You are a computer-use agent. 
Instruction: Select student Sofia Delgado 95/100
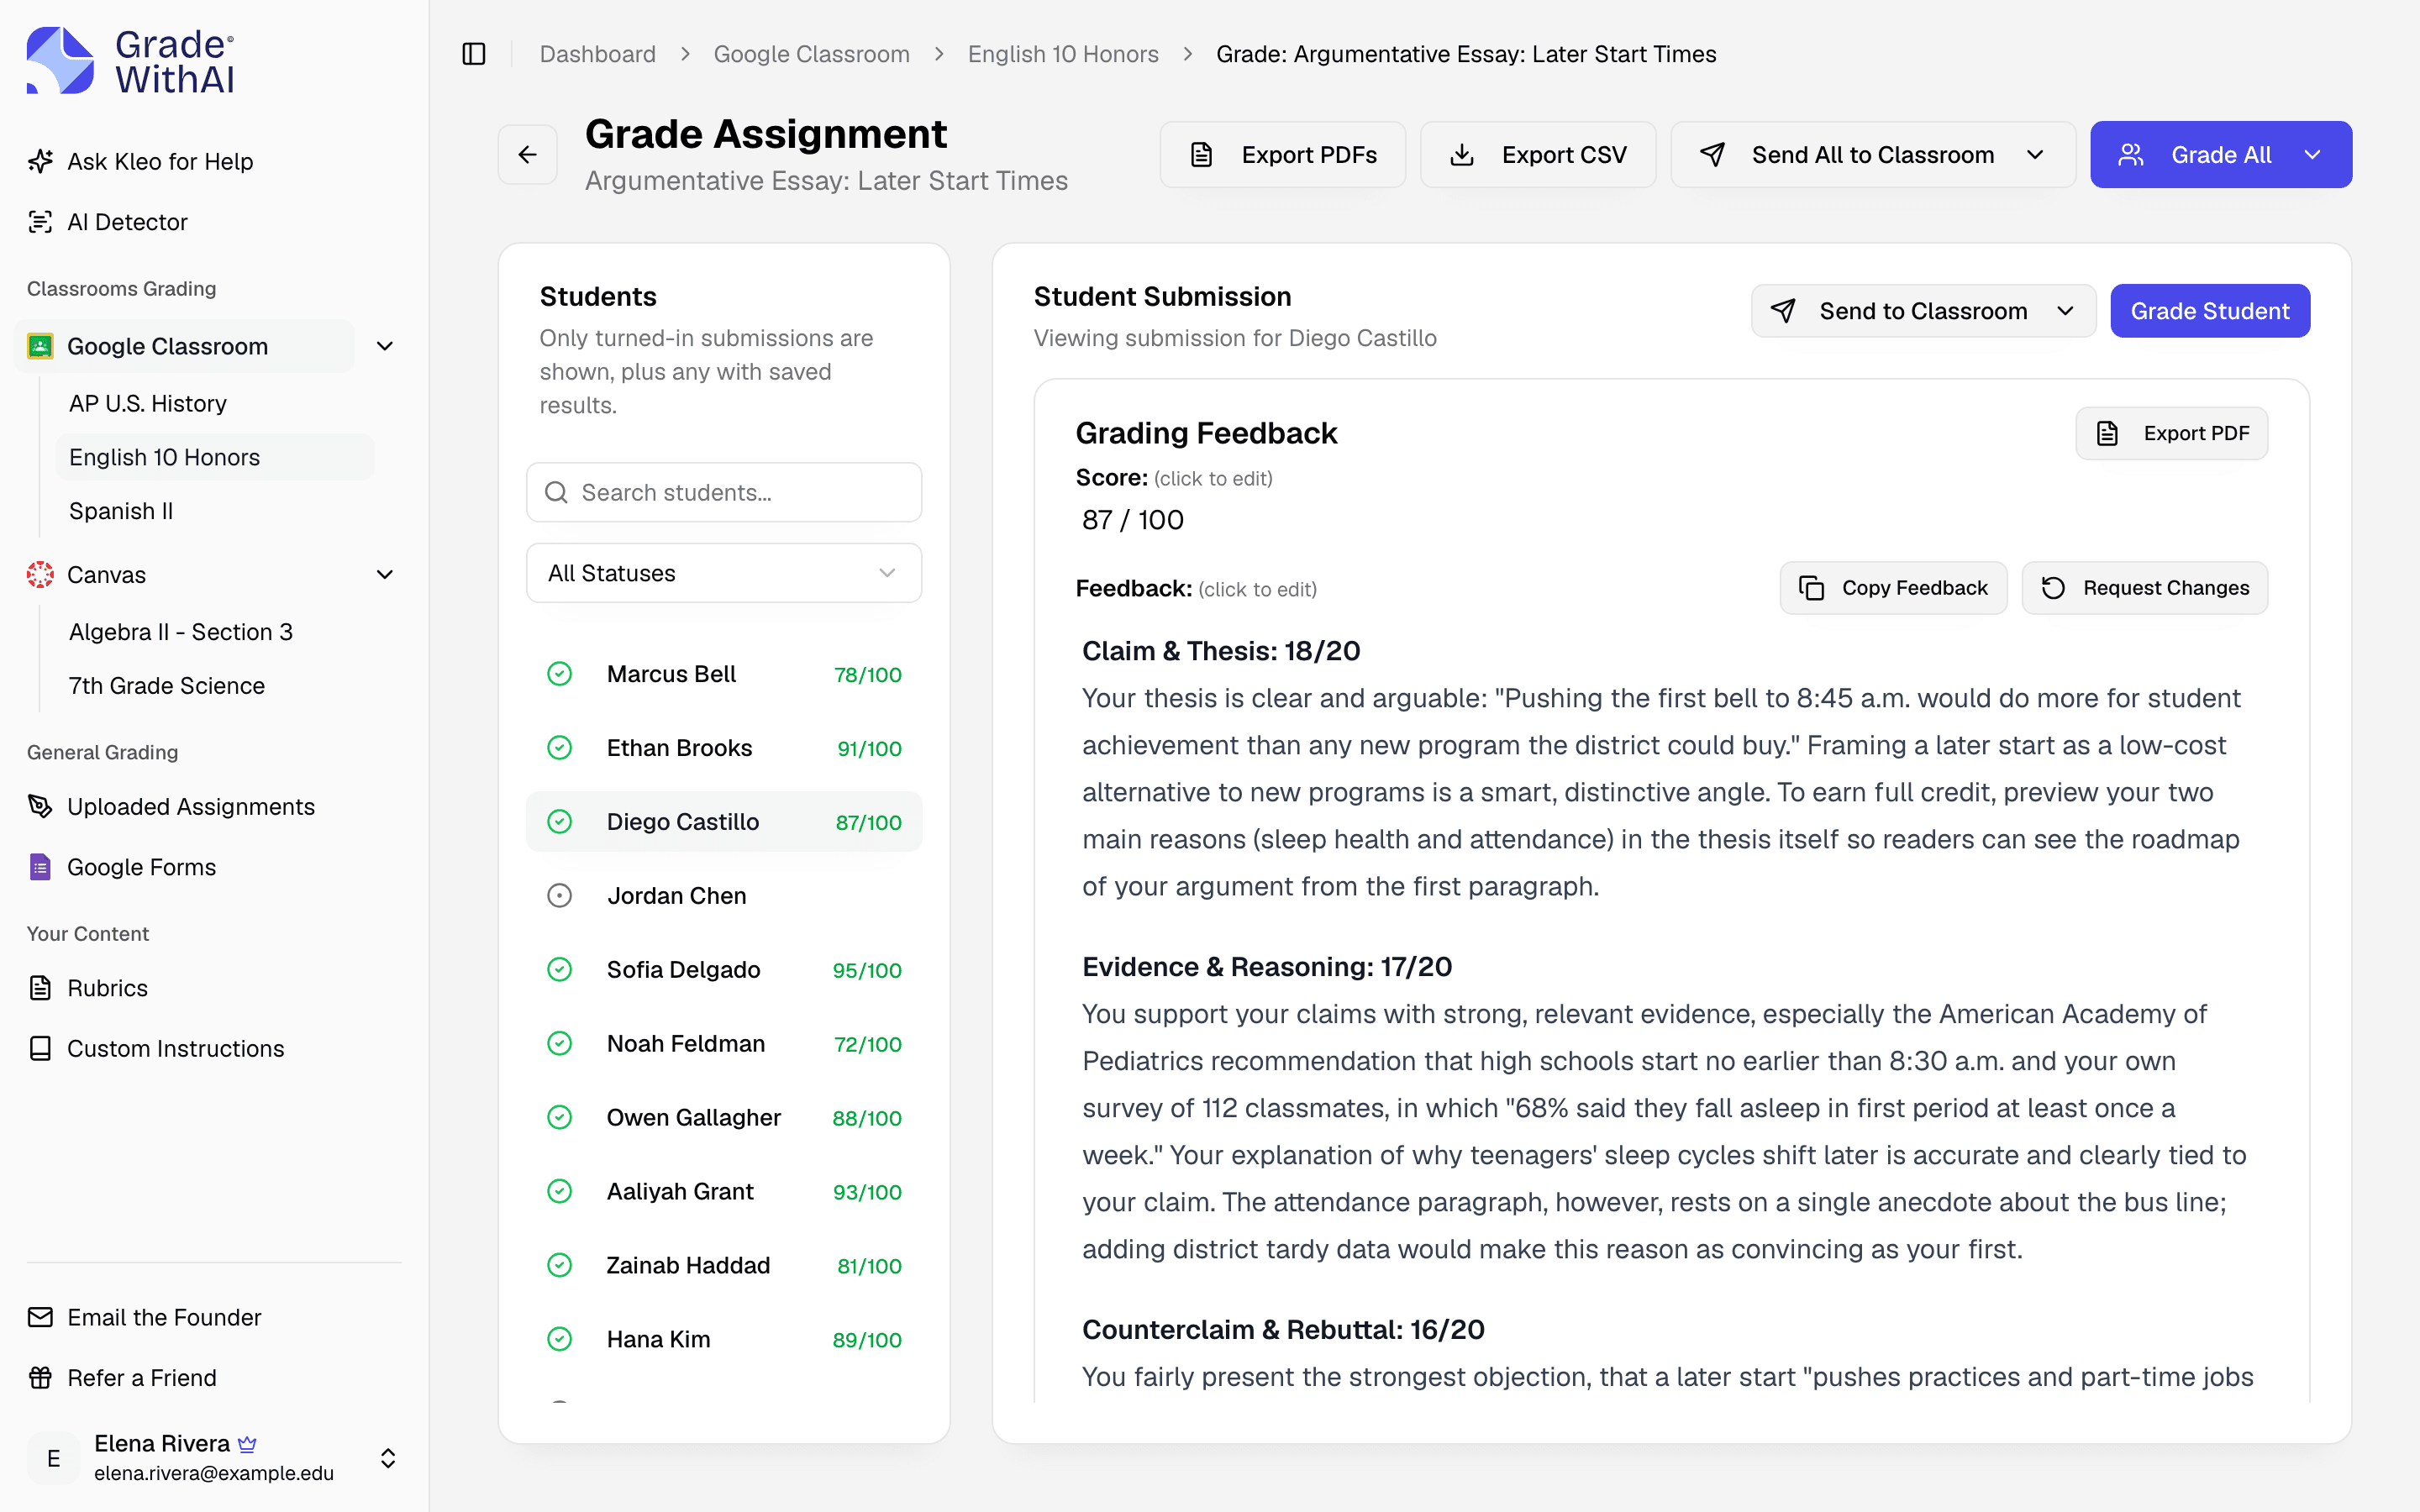[724, 970]
